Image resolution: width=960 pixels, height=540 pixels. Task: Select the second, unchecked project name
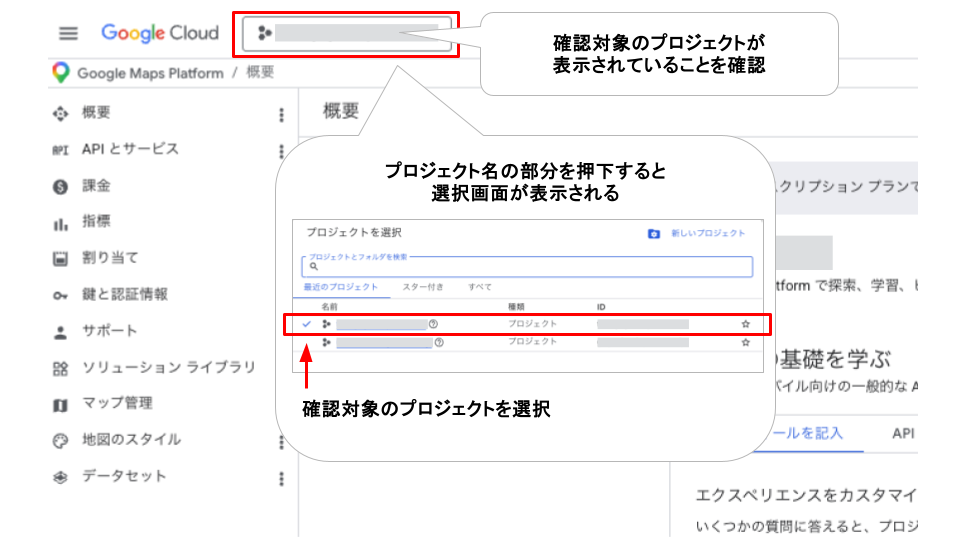tap(384, 343)
